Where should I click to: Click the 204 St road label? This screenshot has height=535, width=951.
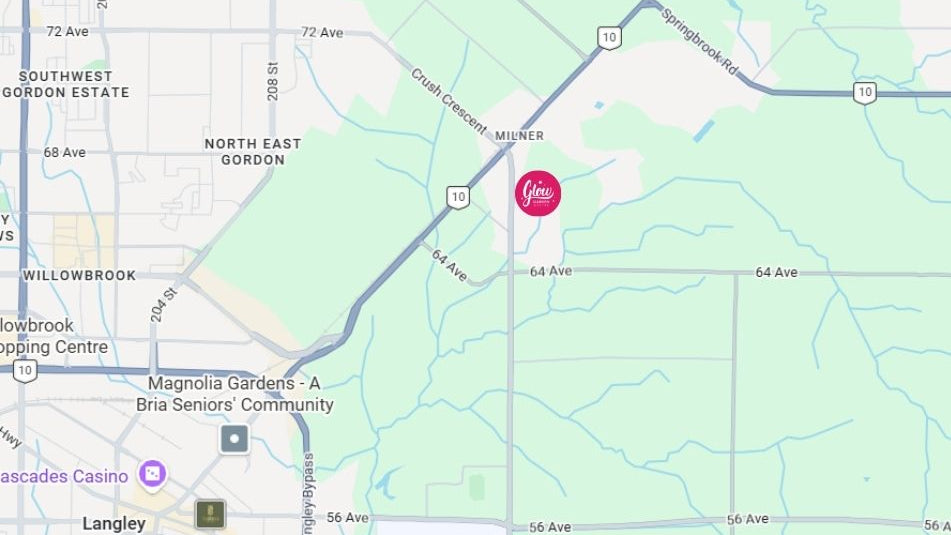(164, 305)
